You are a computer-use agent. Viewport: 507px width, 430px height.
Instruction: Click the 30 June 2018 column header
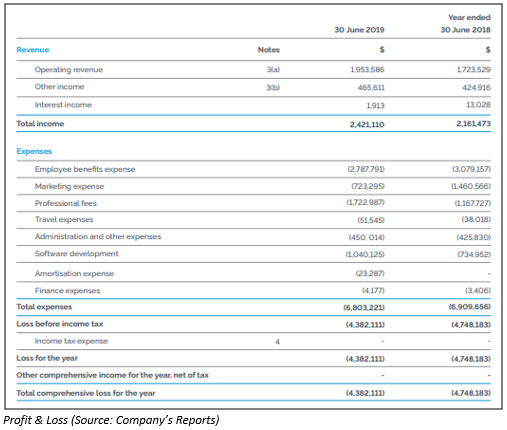point(465,30)
